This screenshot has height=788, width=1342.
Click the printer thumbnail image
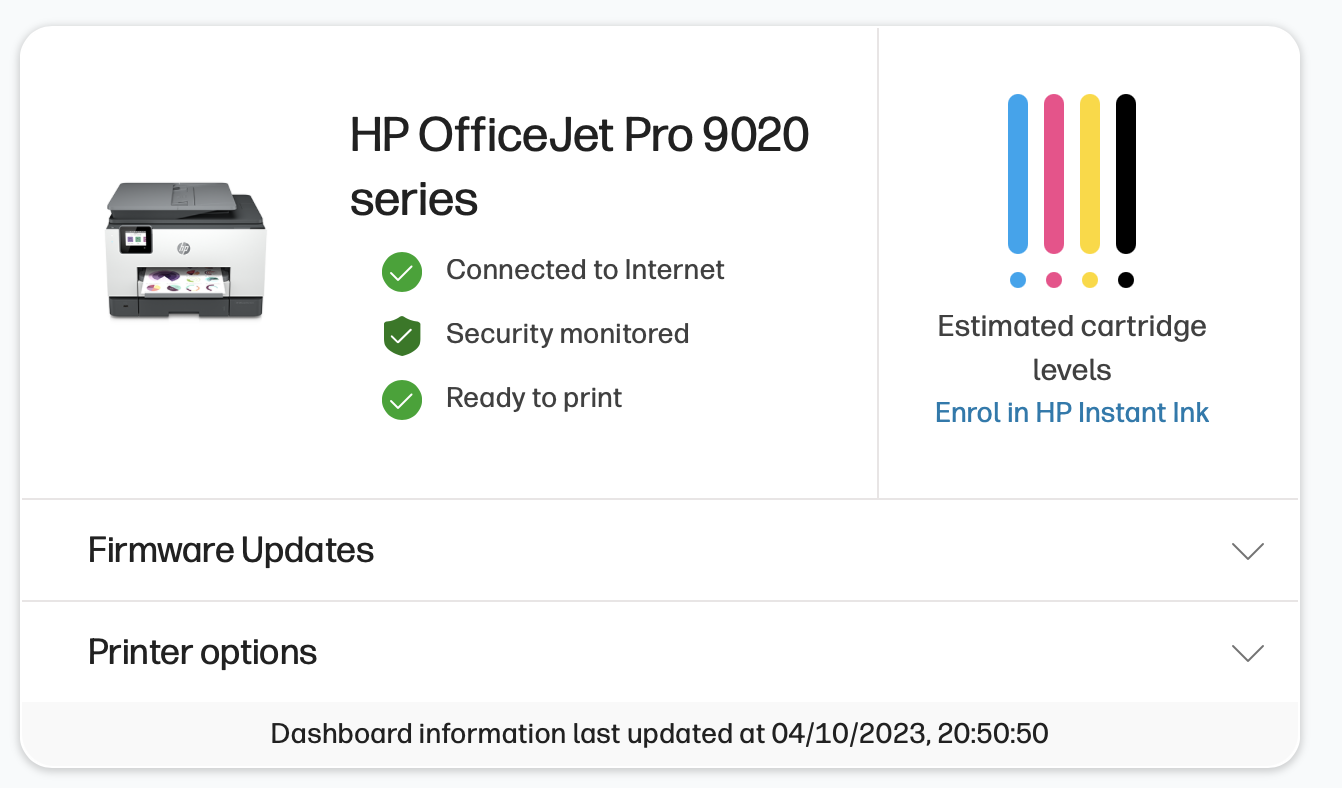[x=186, y=250]
